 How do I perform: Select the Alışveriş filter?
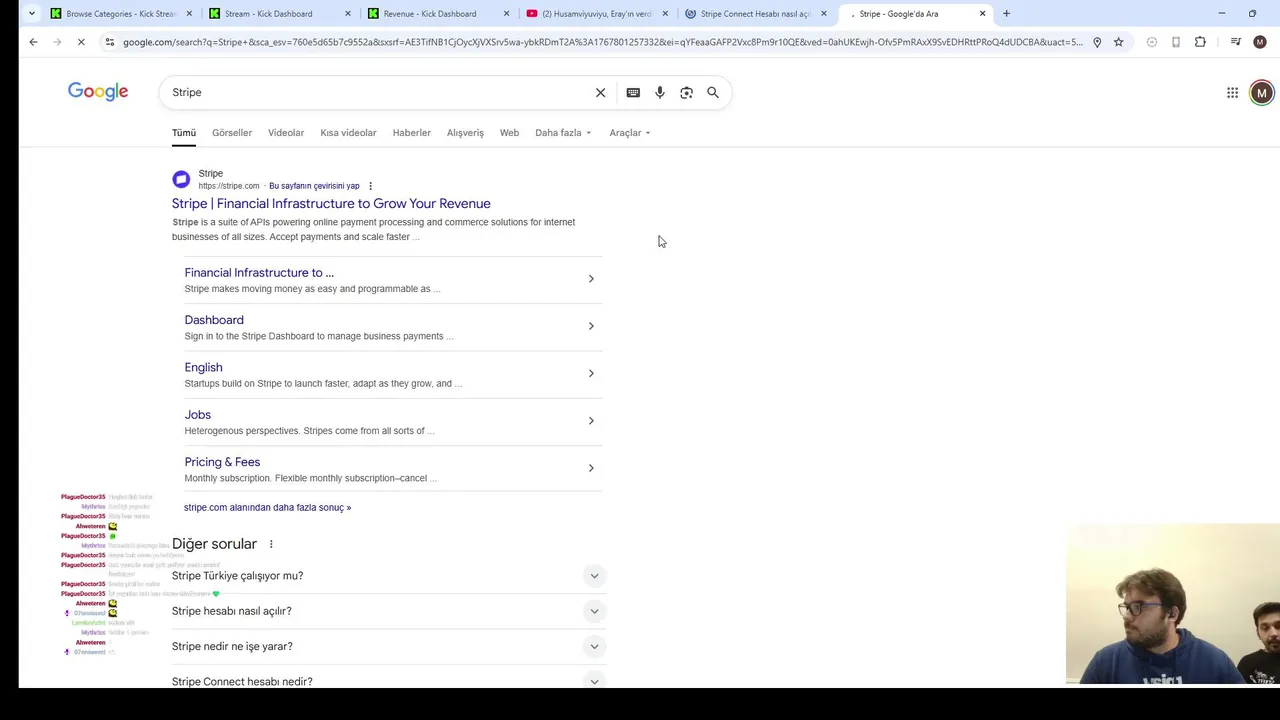(x=465, y=133)
